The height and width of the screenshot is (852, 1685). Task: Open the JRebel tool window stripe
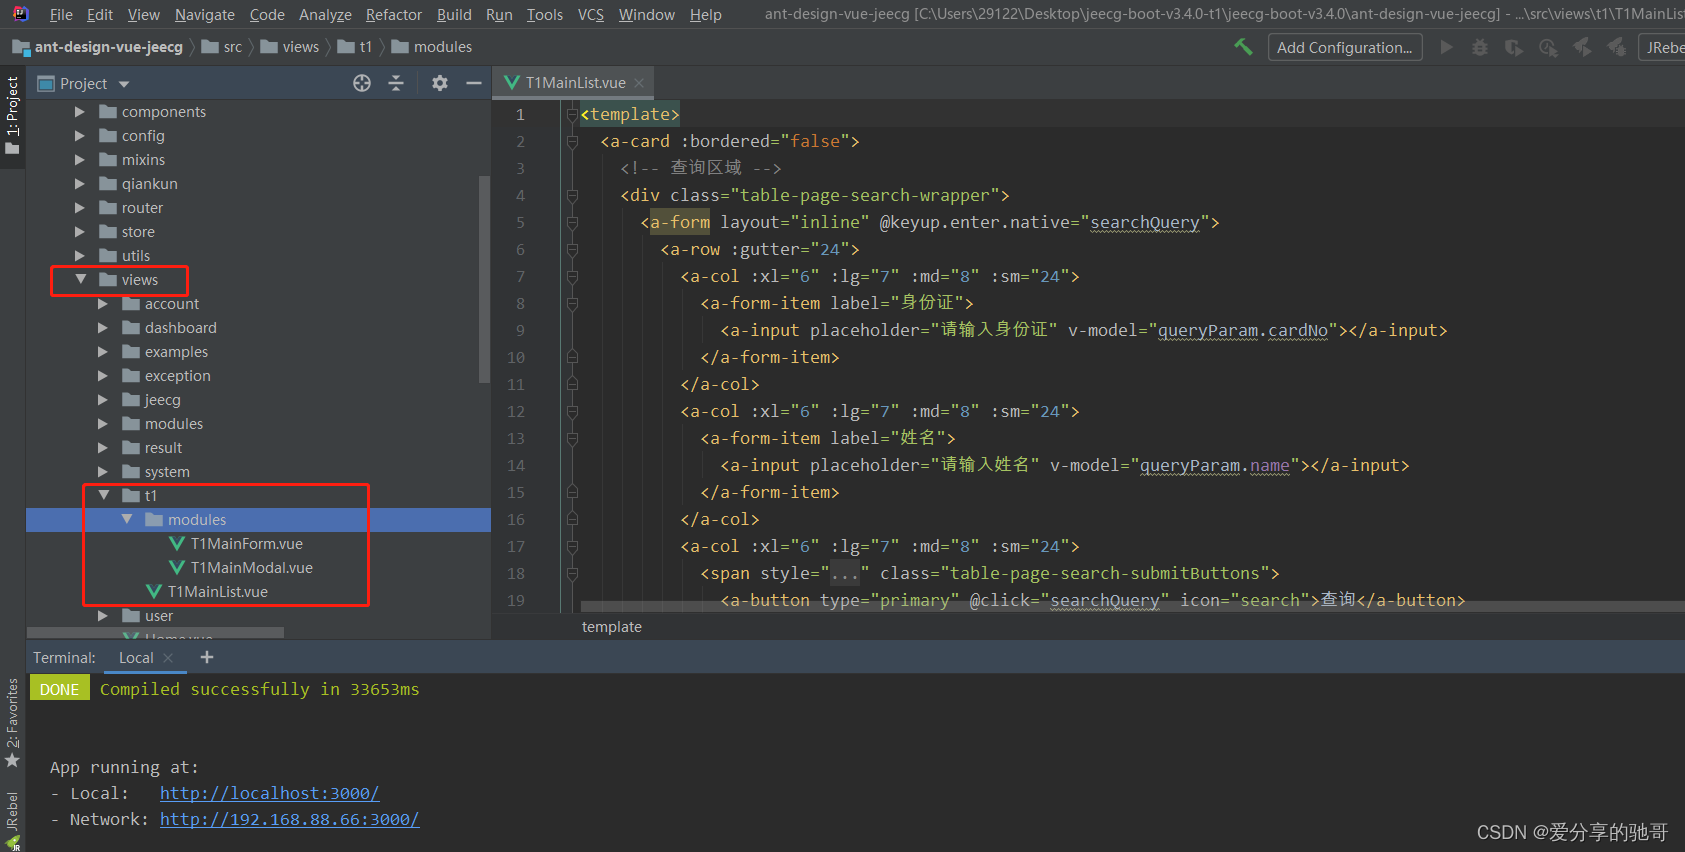coord(12,820)
